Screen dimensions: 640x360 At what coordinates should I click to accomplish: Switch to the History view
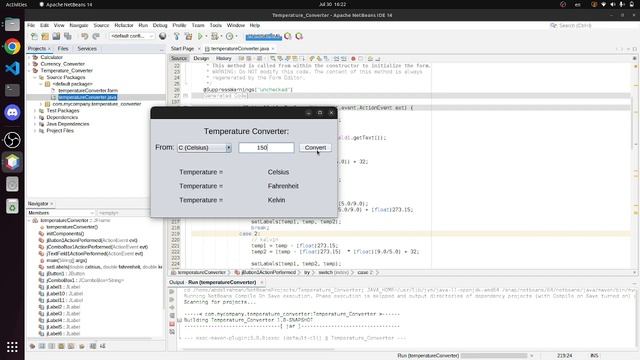pos(224,58)
